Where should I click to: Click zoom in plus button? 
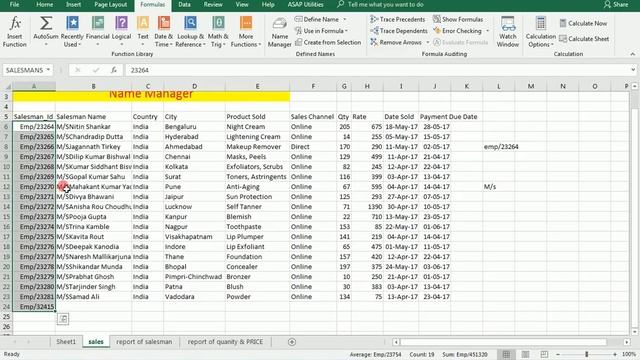click(x=615, y=354)
